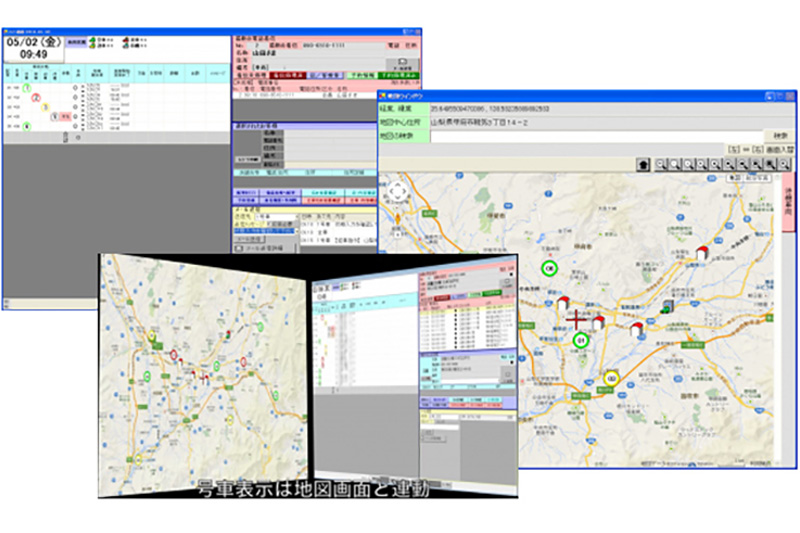Click the first magnifier zoom icon
800x533 pixels.
pos(661,165)
